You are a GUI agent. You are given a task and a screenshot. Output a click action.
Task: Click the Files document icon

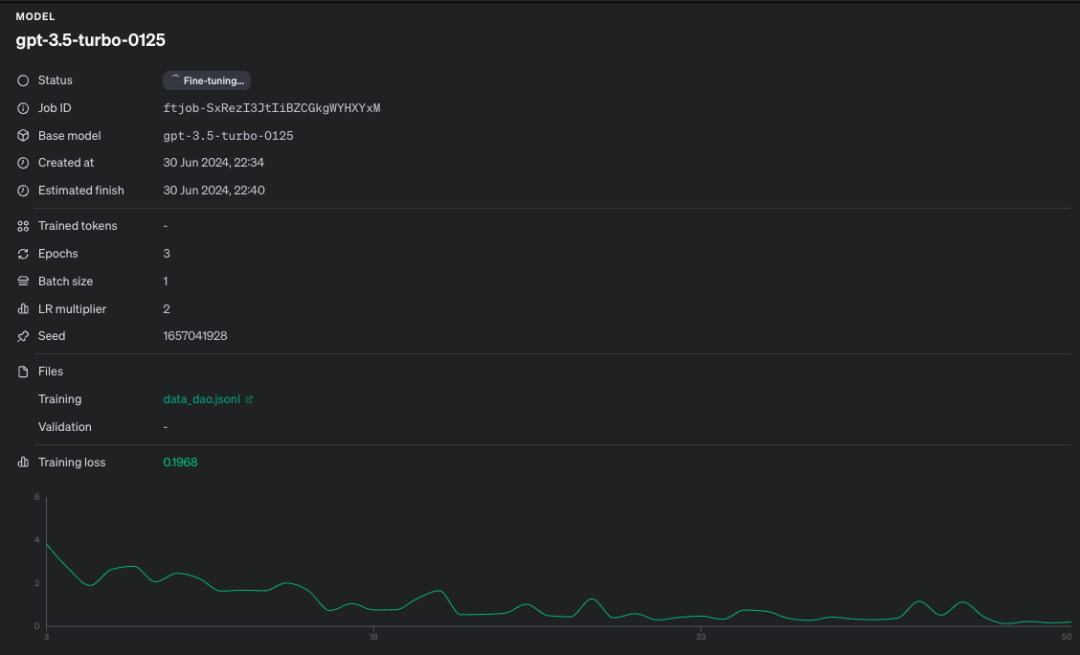[x=23, y=371]
